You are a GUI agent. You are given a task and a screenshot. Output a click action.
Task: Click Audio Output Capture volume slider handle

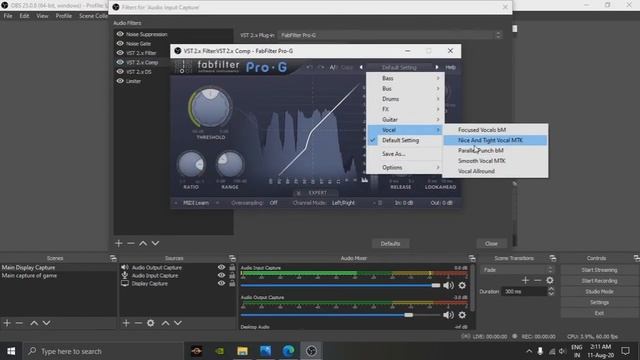409,315
